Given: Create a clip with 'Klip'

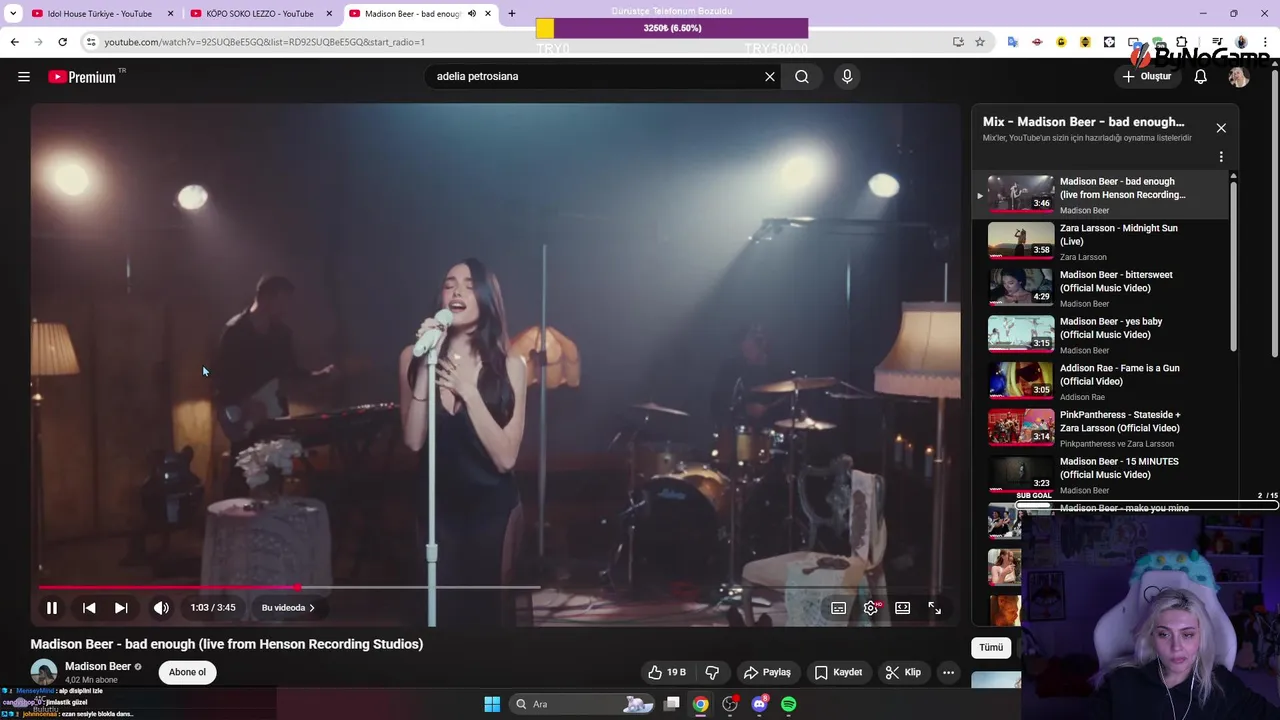Looking at the screenshot, I should point(903,672).
